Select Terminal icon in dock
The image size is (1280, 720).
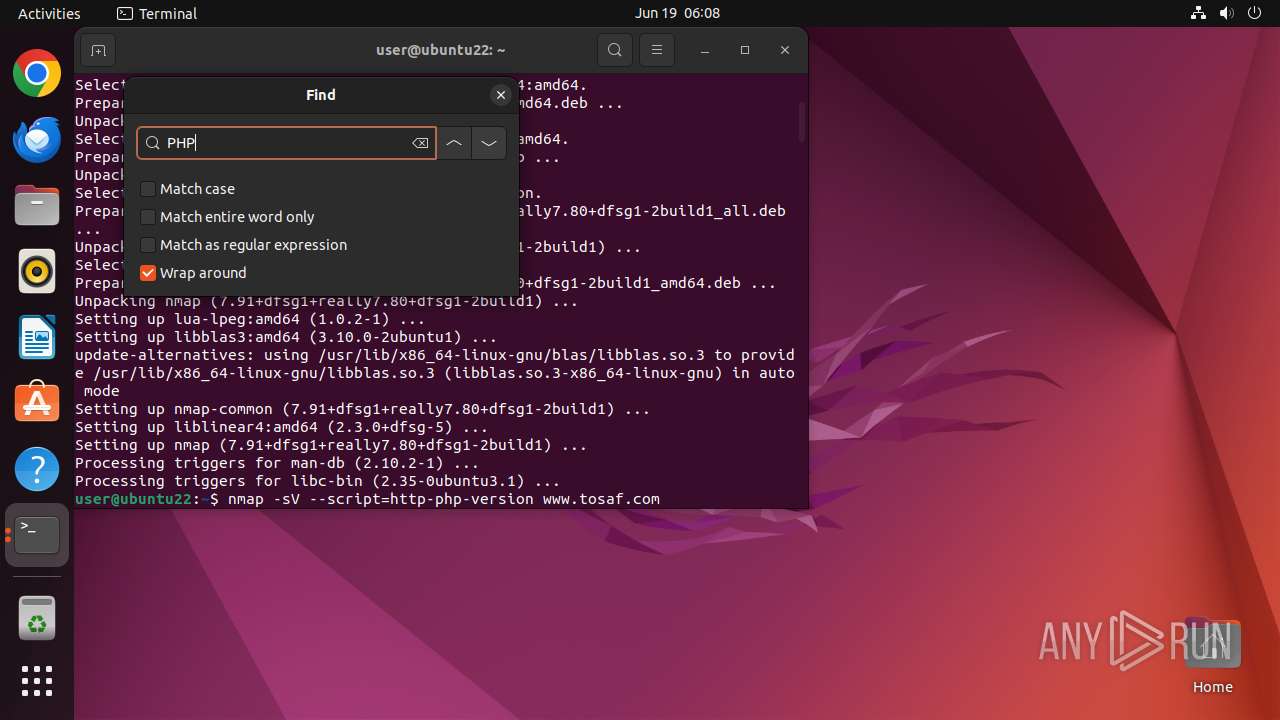pyautogui.click(x=37, y=535)
